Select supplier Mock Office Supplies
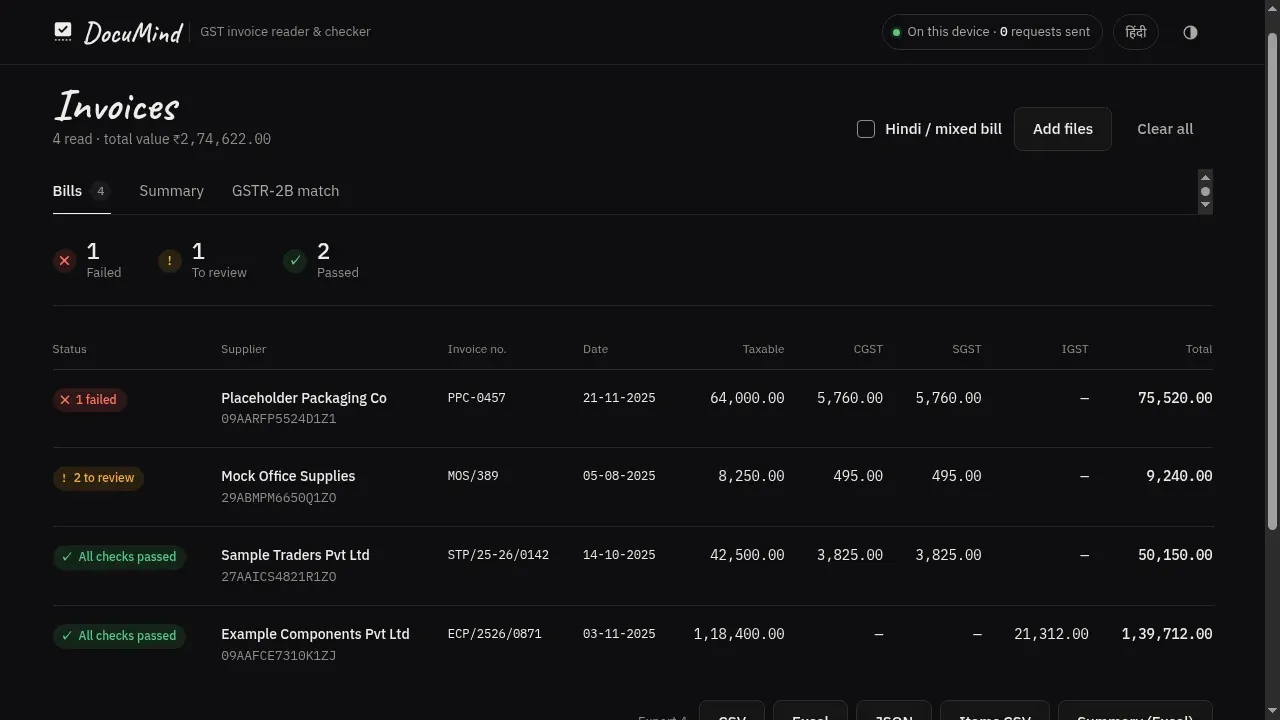 [288, 476]
